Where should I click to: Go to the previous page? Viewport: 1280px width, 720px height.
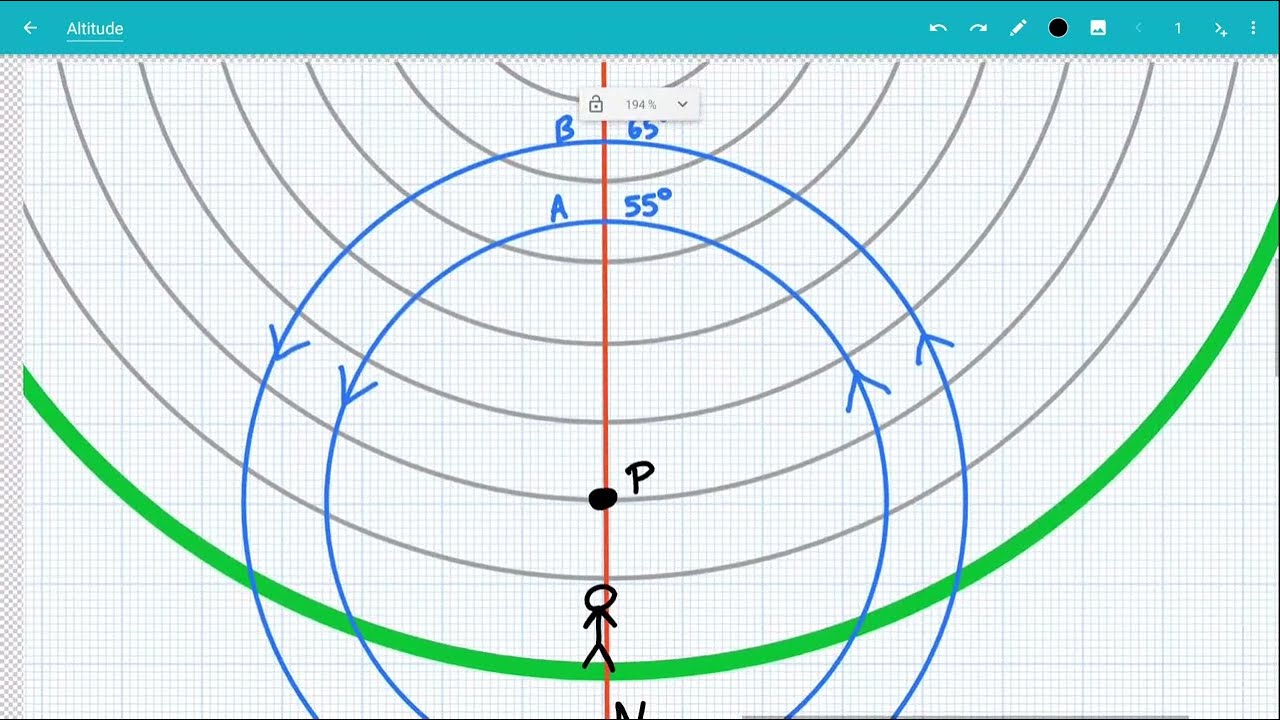[x=1138, y=28]
